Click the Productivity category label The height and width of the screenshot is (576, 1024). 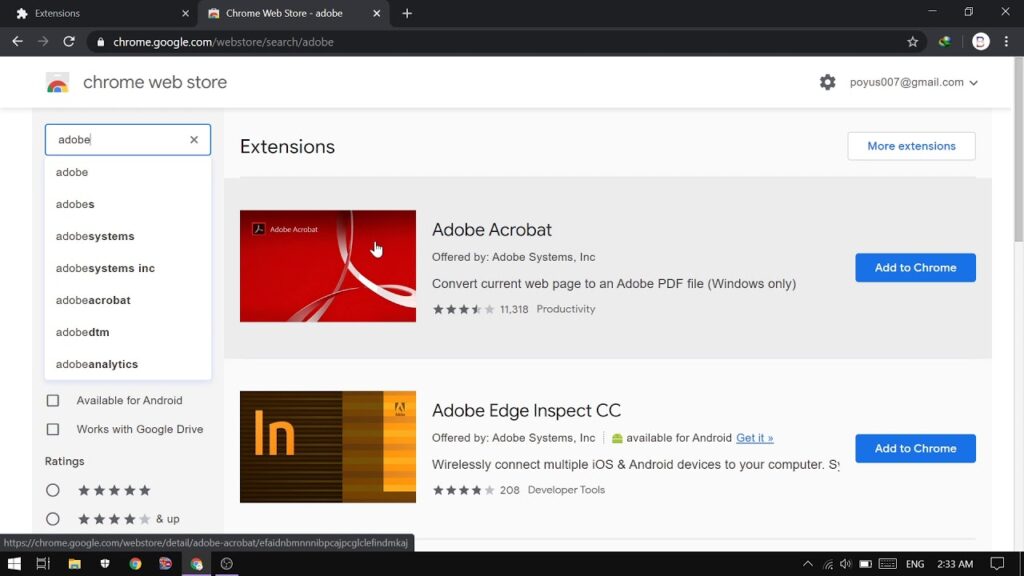[x=566, y=310]
